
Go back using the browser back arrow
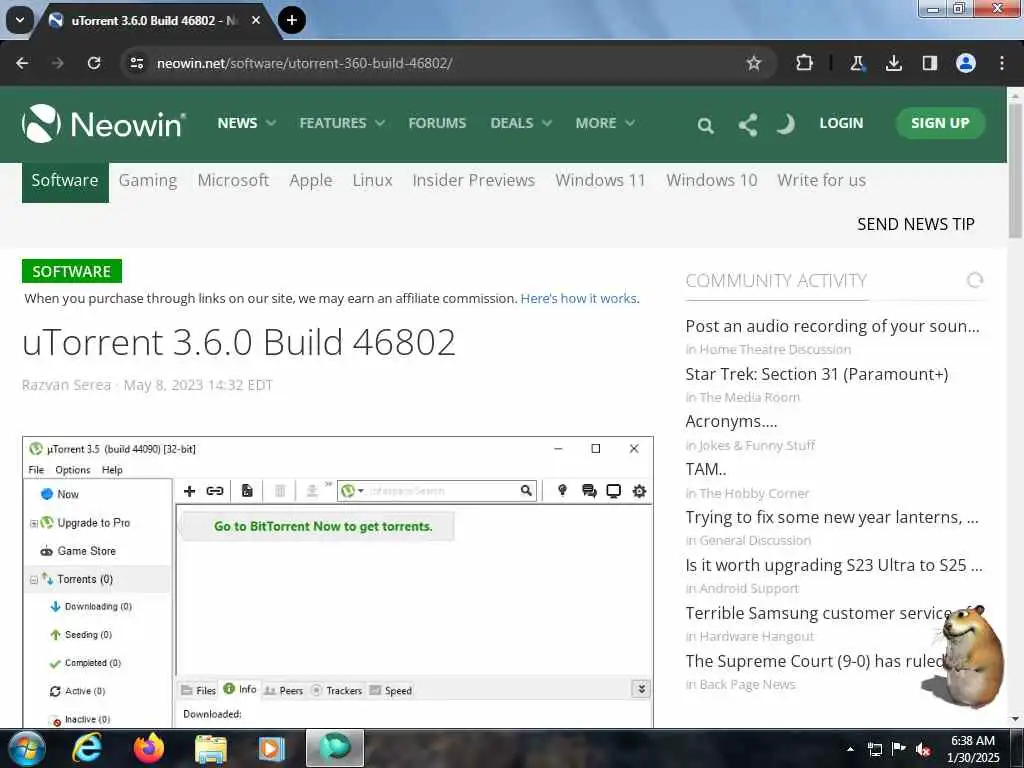pyautogui.click(x=22, y=63)
